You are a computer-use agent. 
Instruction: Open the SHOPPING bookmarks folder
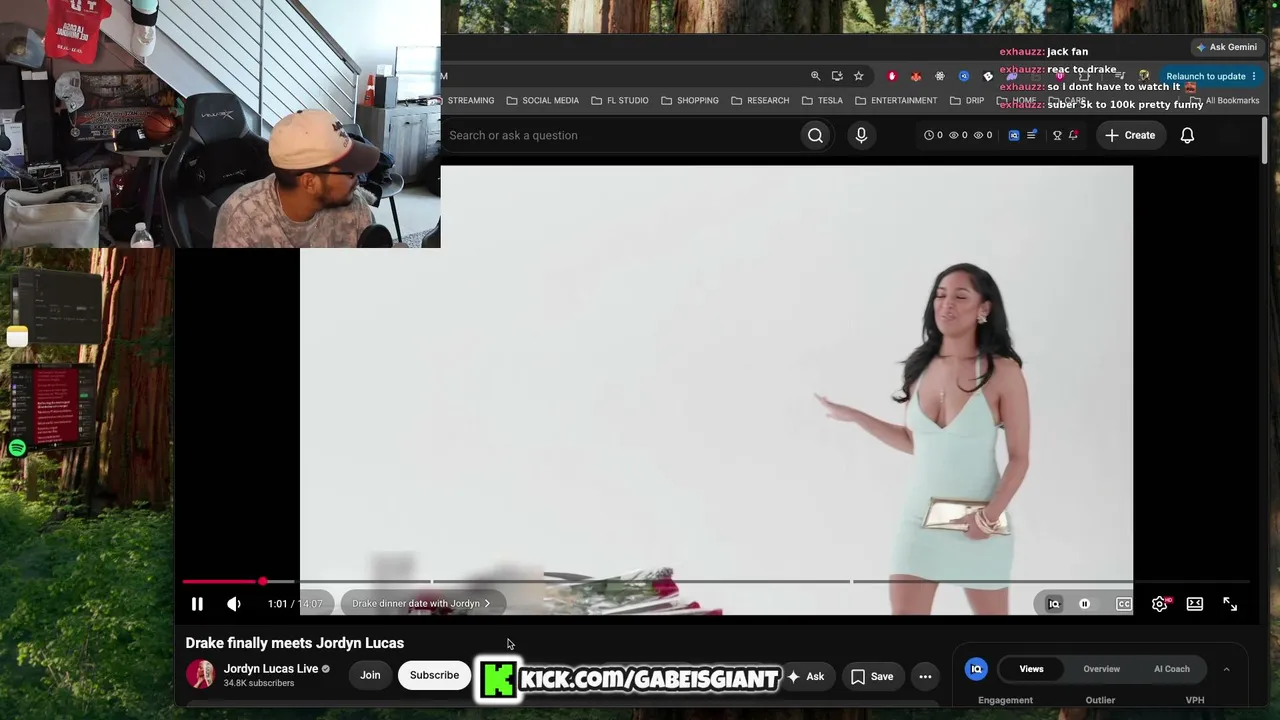[x=689, y=100]
